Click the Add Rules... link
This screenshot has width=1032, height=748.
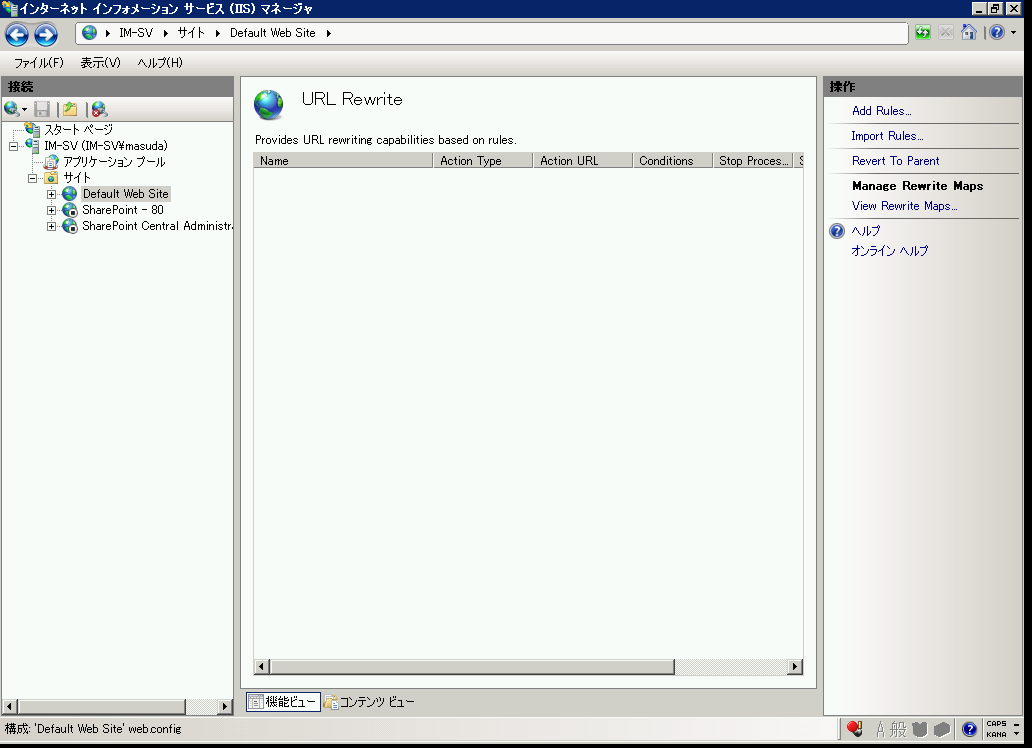[x=881, y=111]
